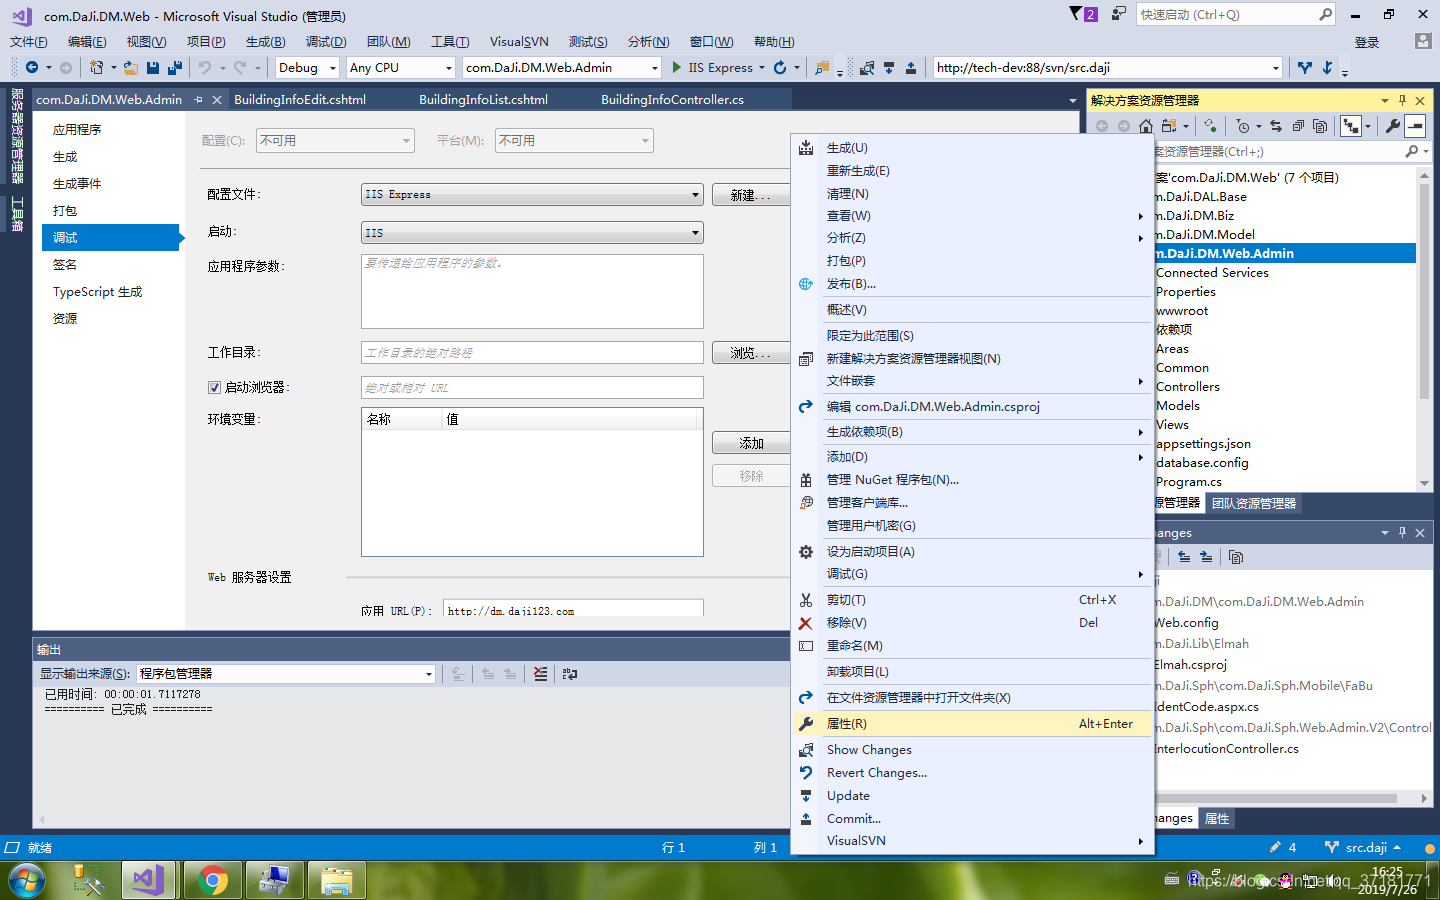The height and width of the screenshot is (900, 1440).
Task: Click the 工作目录 input field
Action: [532, 353]
